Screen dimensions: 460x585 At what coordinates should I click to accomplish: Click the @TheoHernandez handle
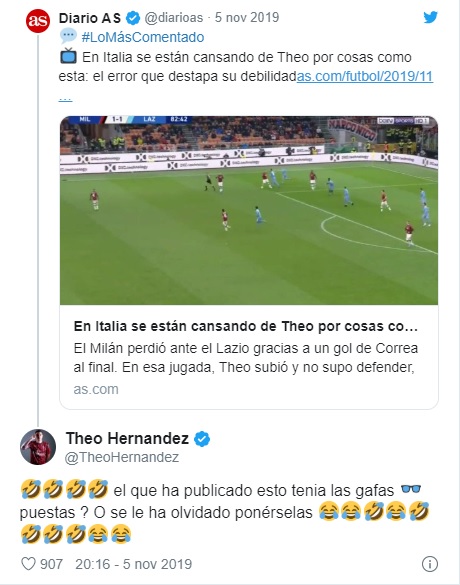122,457
